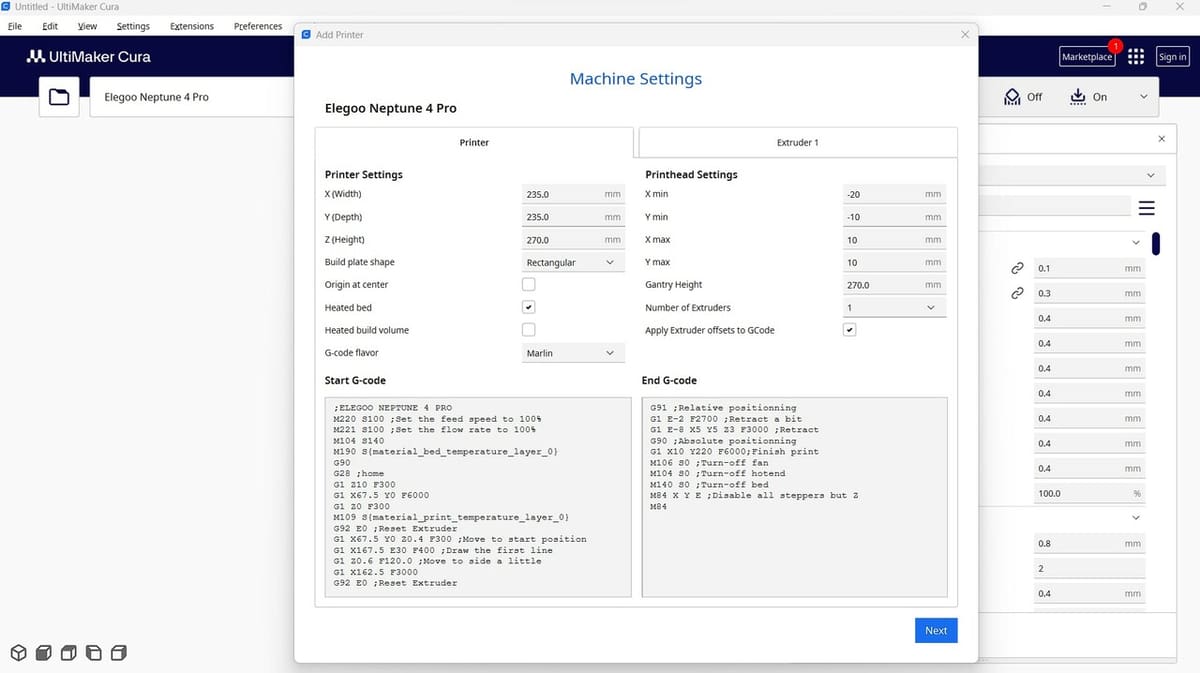Open the Build plate shape dropdown
The height and width of the screenshot is (673, 1200).
573,262
